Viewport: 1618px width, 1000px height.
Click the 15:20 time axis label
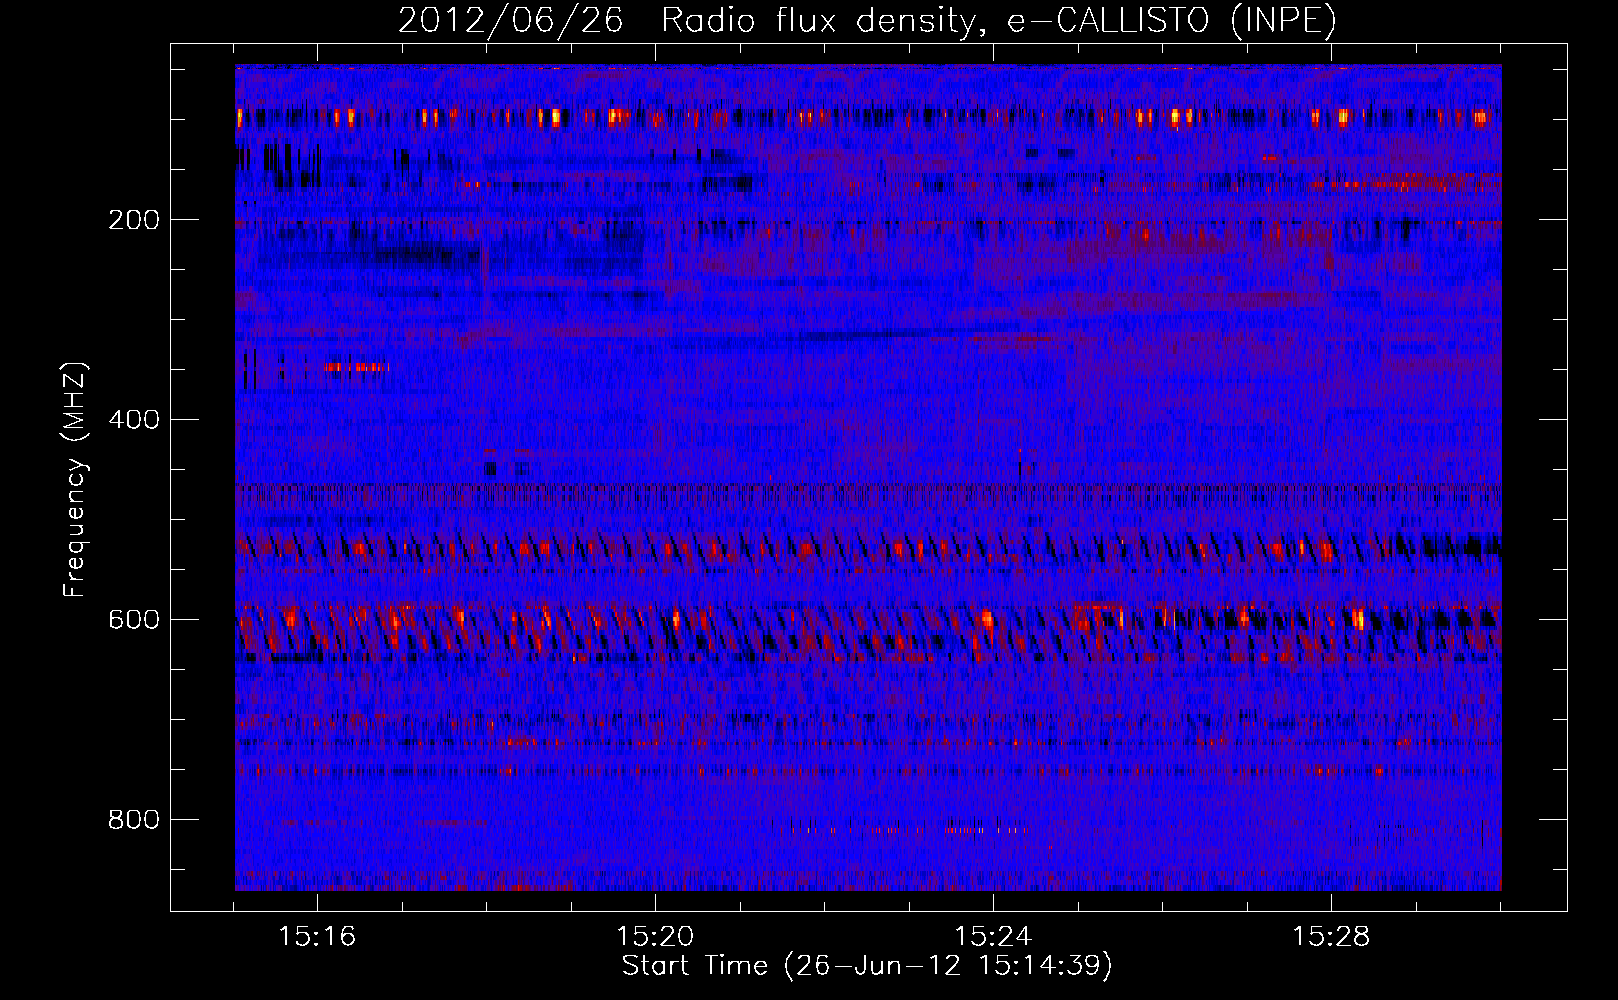click(x=655, y=937)
